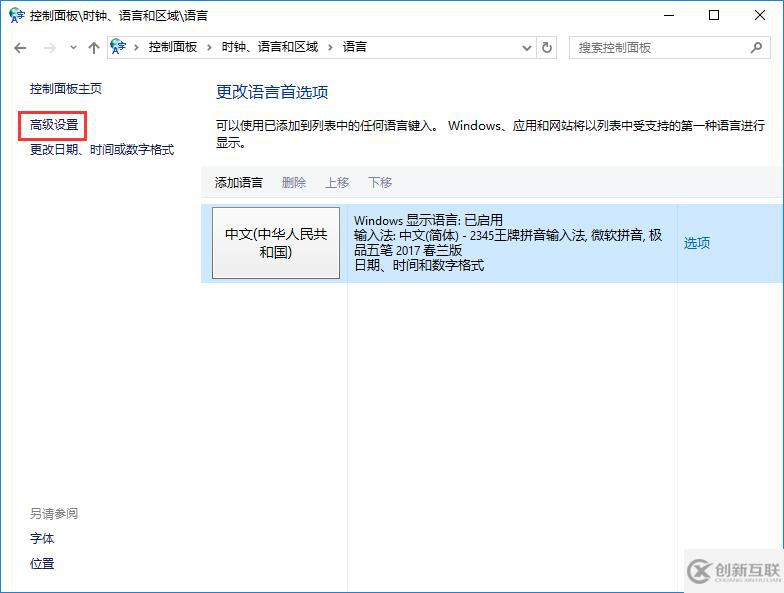Expand the address bar history dropdown
This screenshot has width=784, height=593.
527,47
